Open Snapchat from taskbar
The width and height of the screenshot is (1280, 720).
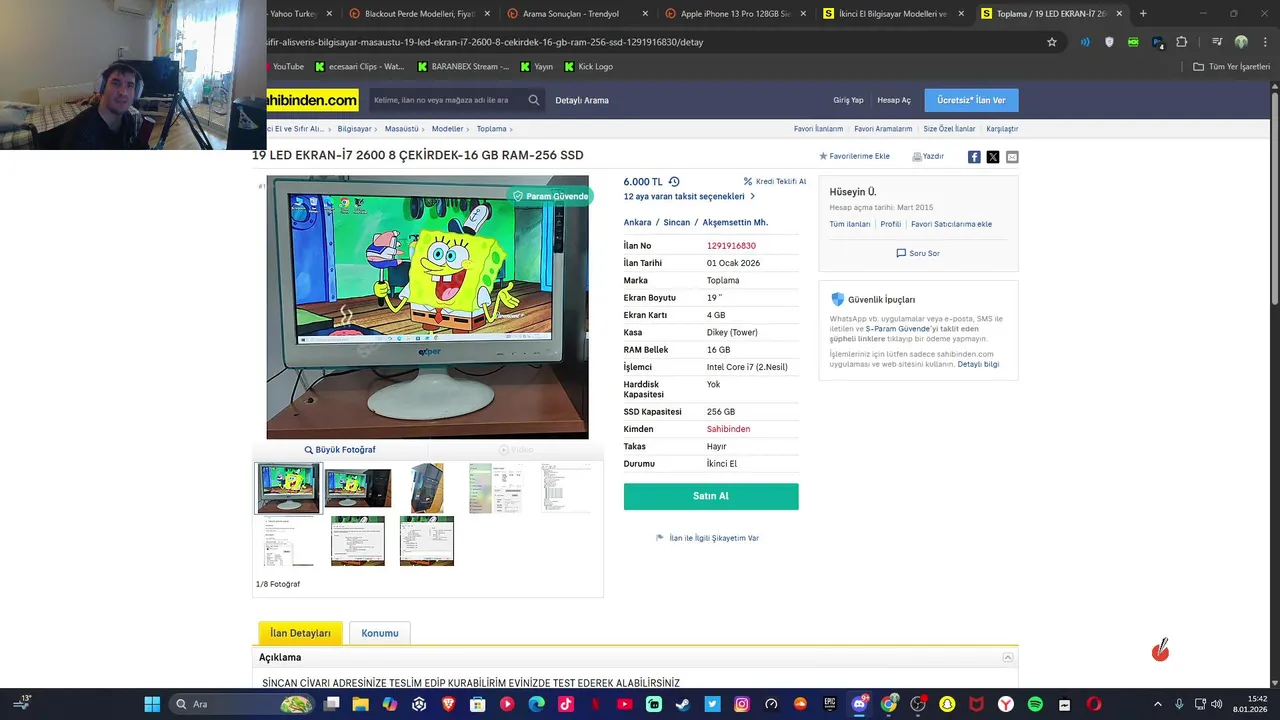click(x=947, y=704)
